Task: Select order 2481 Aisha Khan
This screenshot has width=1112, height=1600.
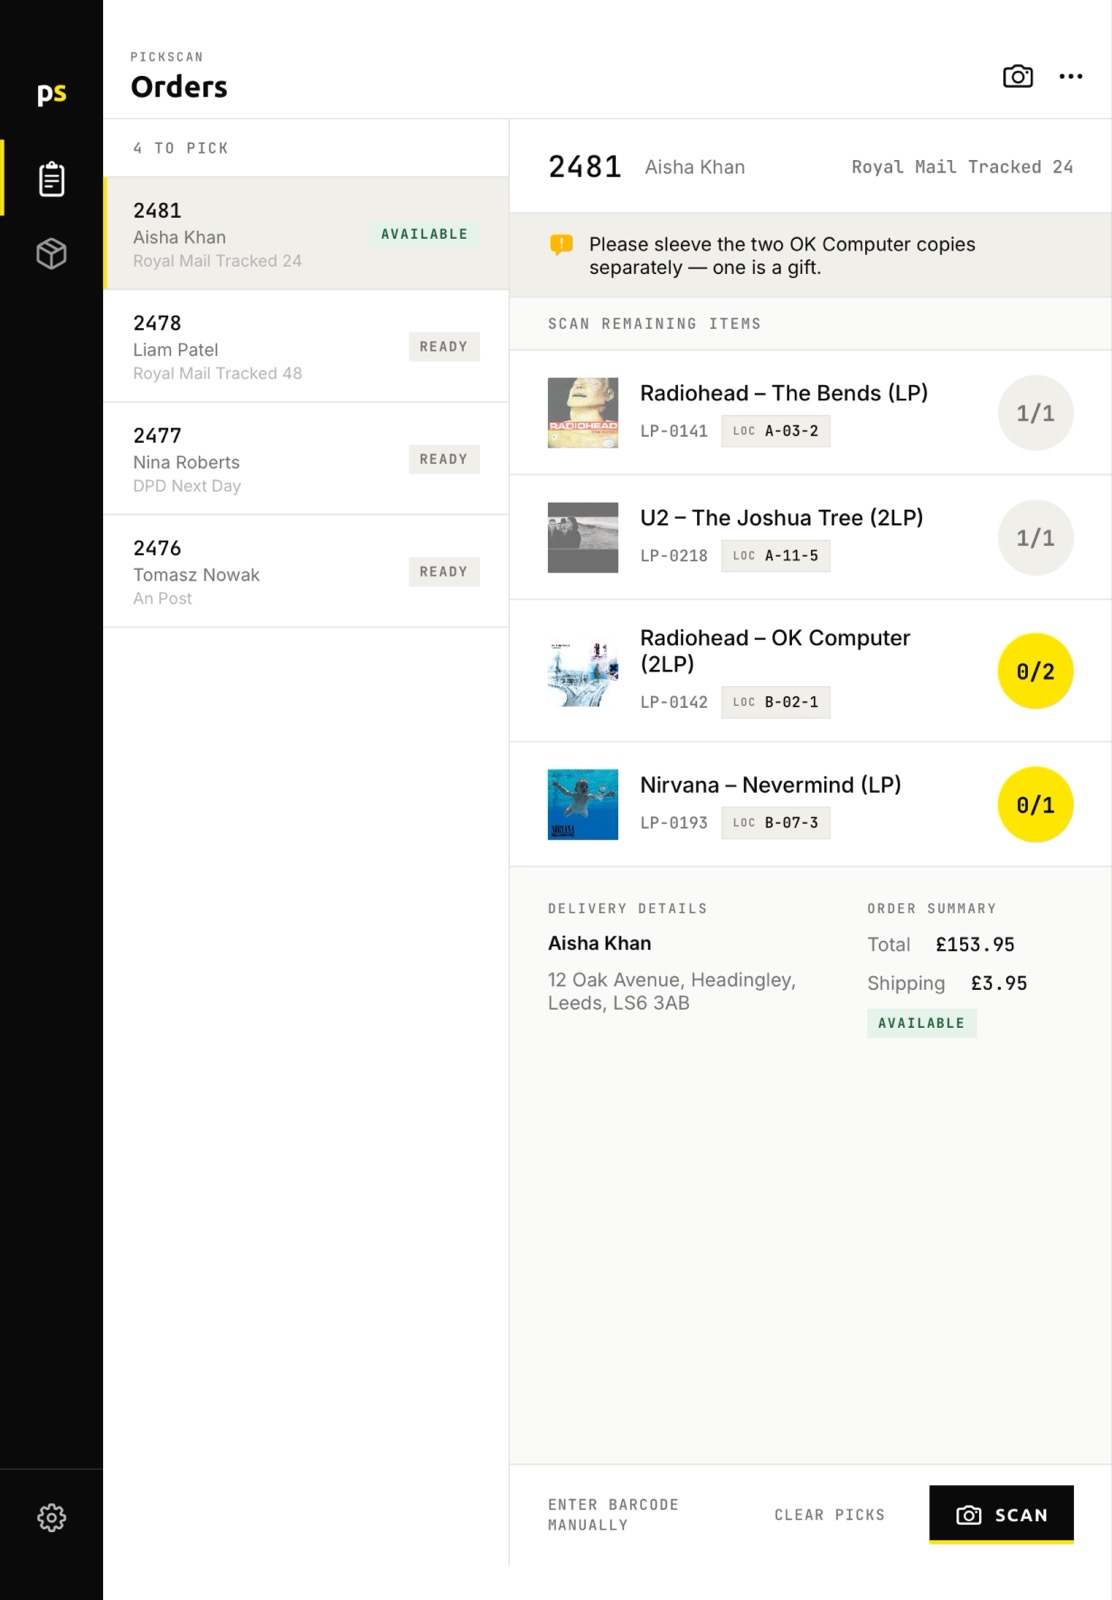Action: tap(306, 234)
